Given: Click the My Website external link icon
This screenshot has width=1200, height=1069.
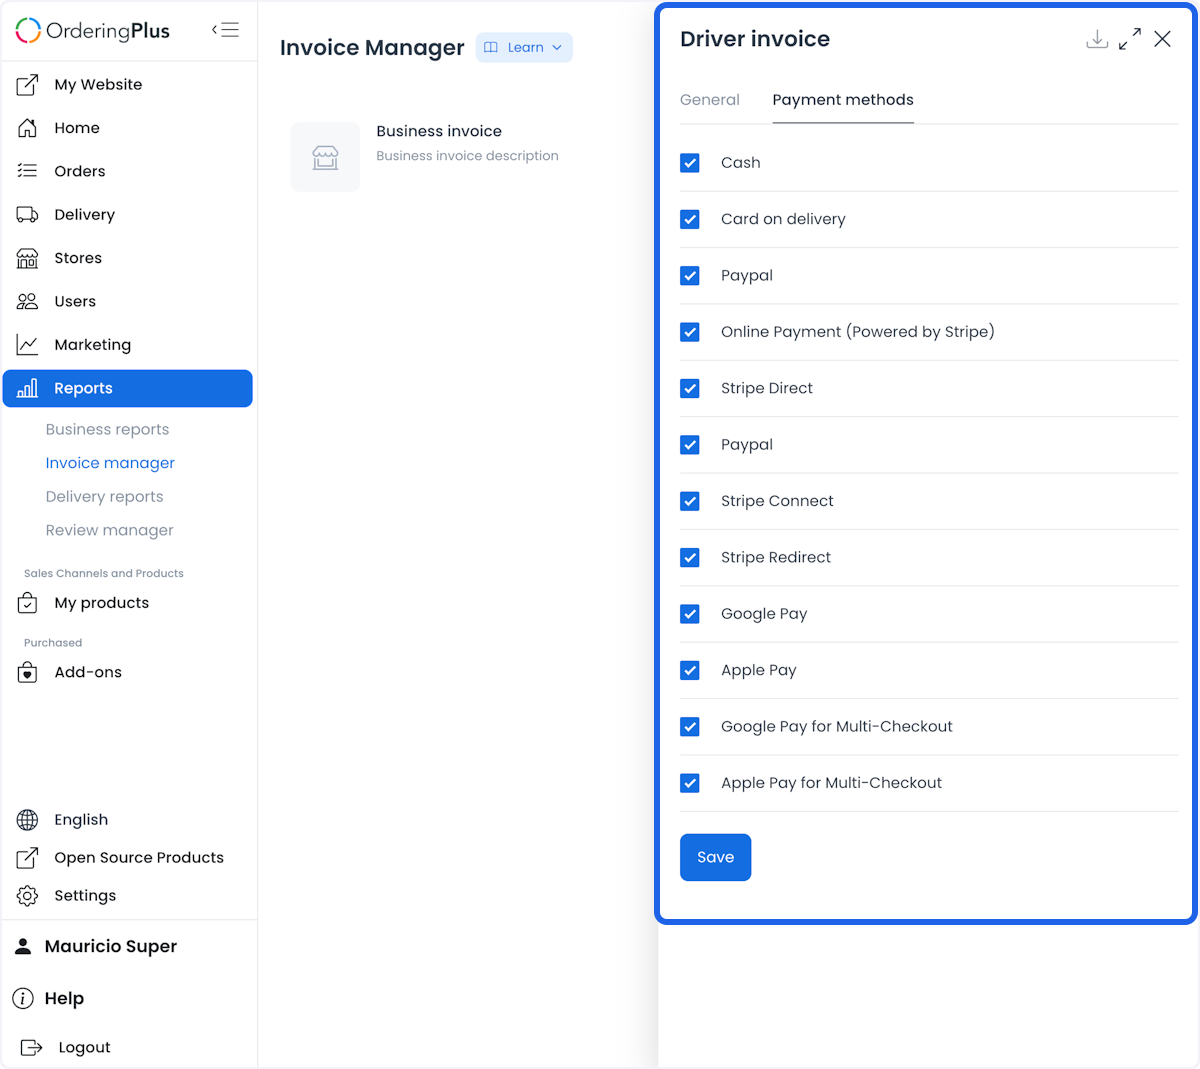Looking at the screenshot, I should 28,85.
